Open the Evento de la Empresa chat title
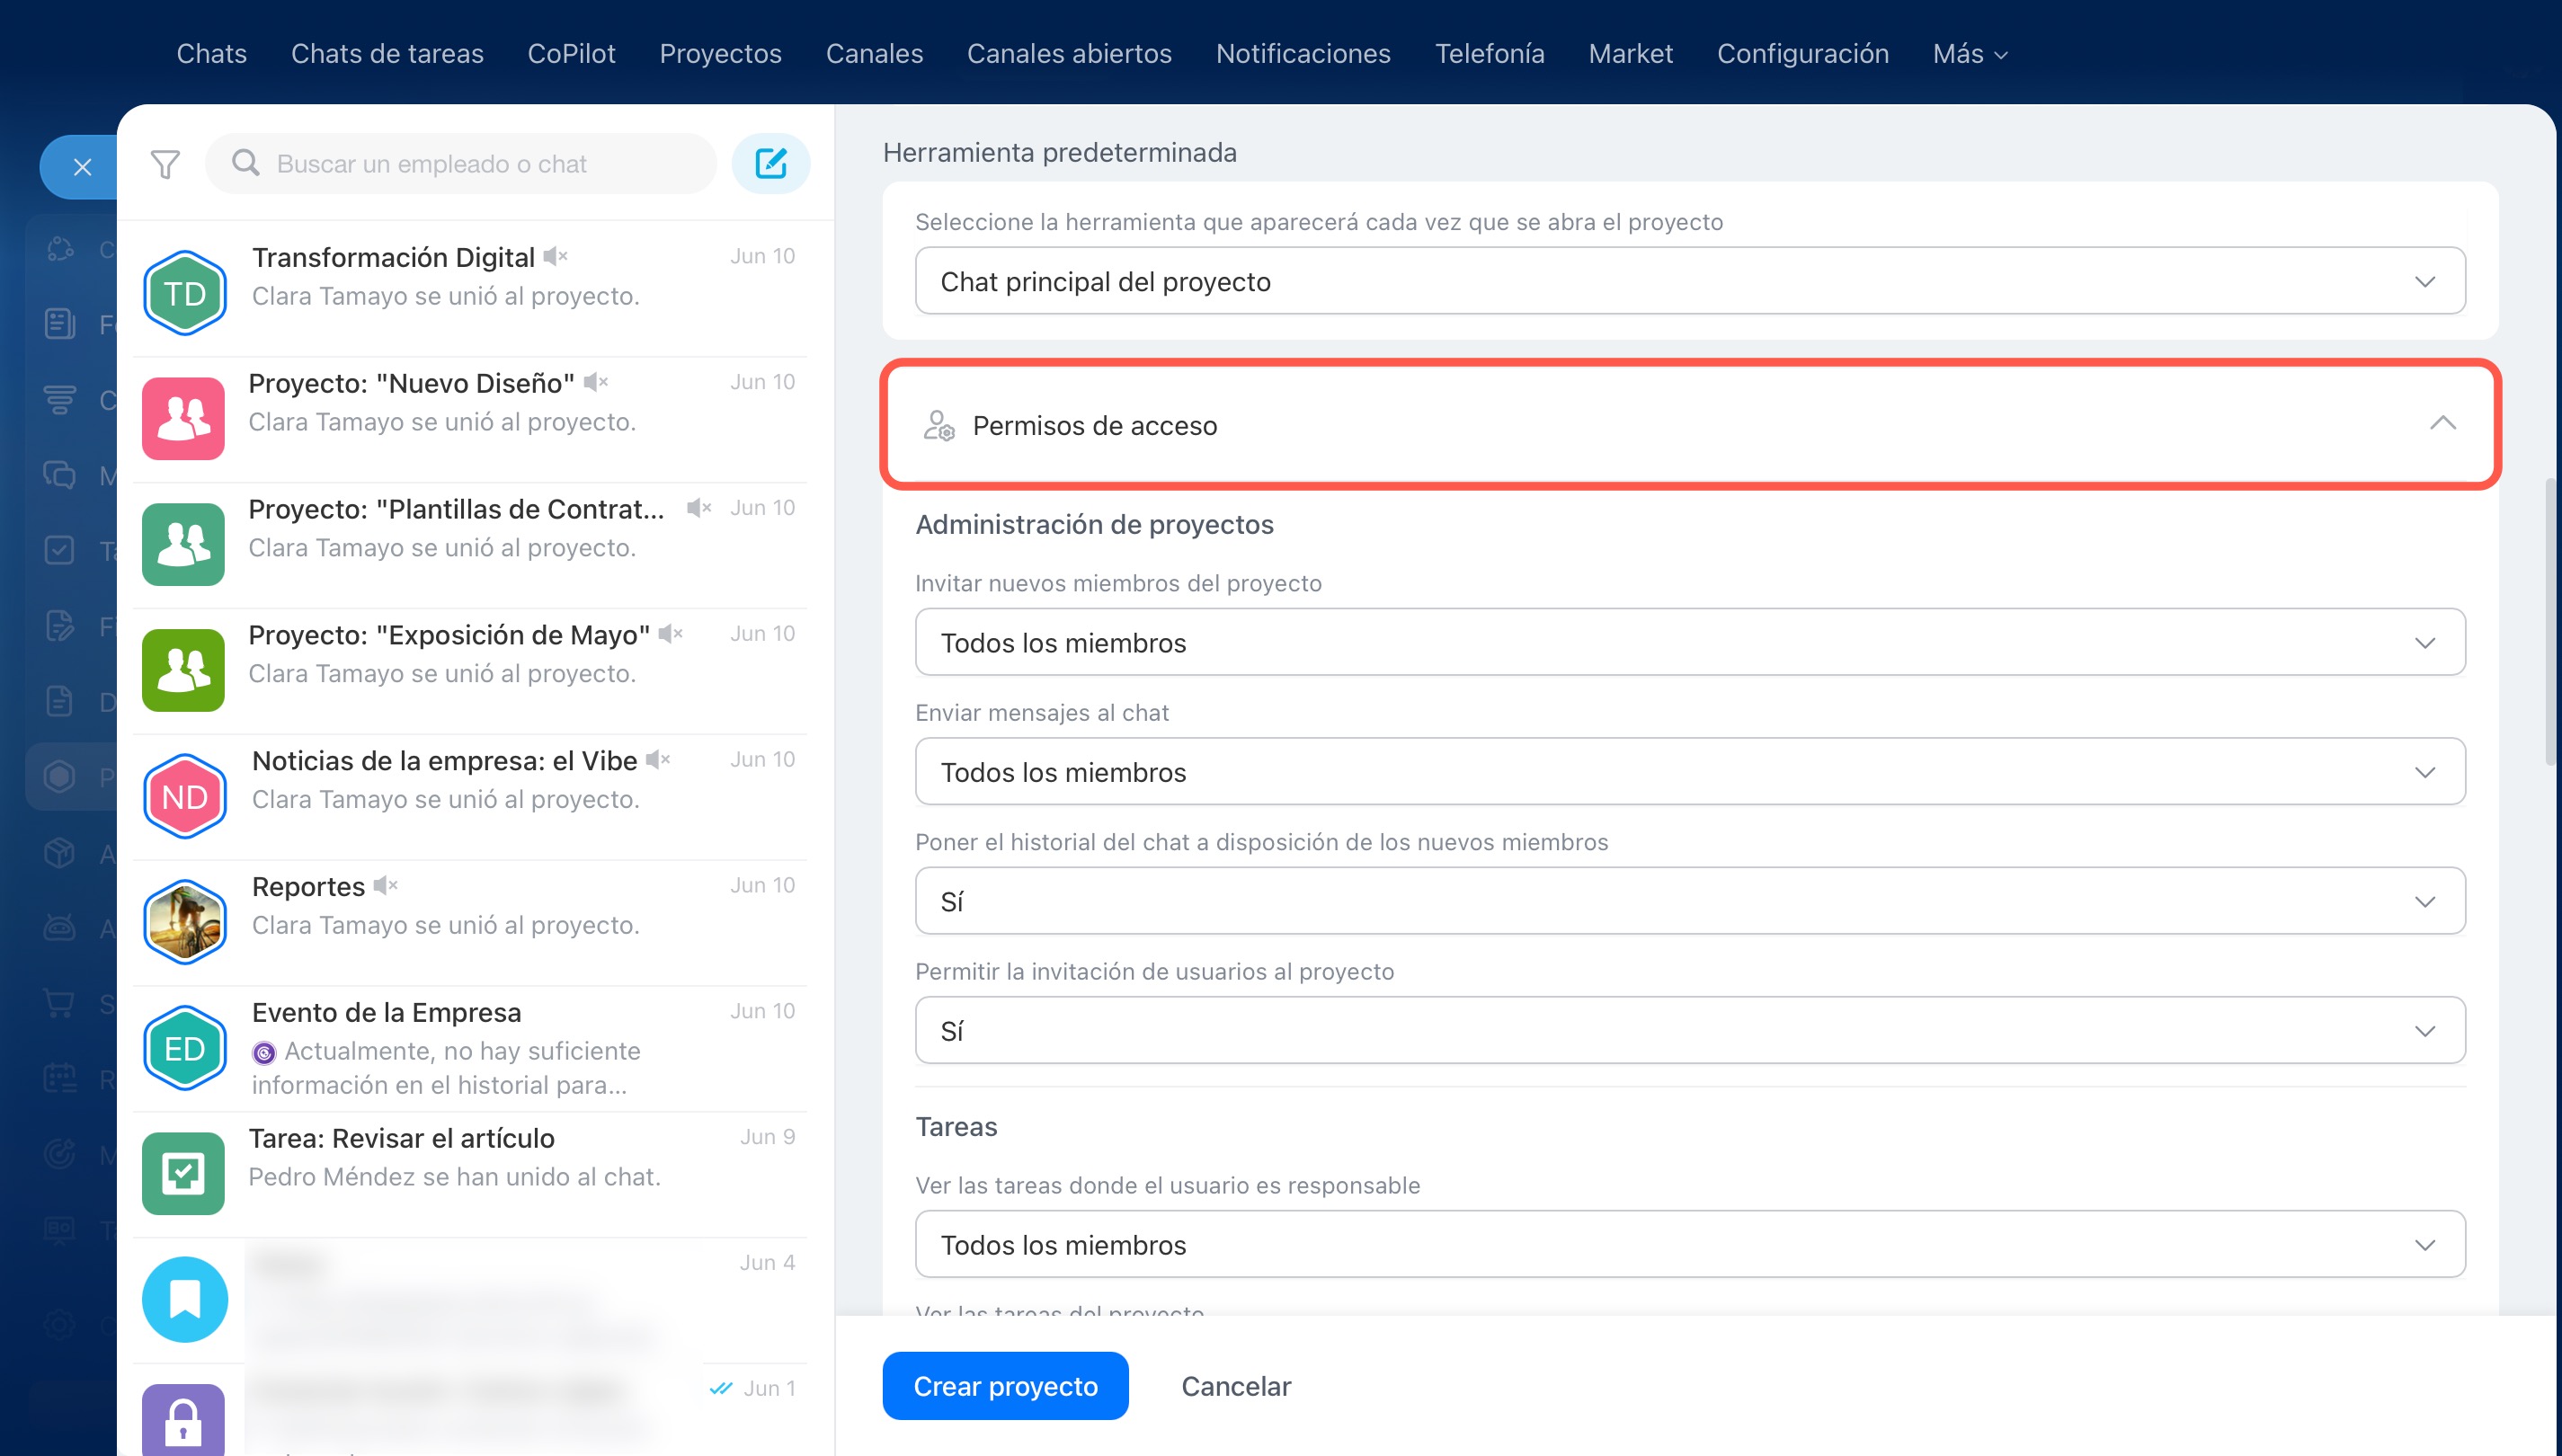Viewport: 2562px width, 1456px height. click(x=386, y=1012)
